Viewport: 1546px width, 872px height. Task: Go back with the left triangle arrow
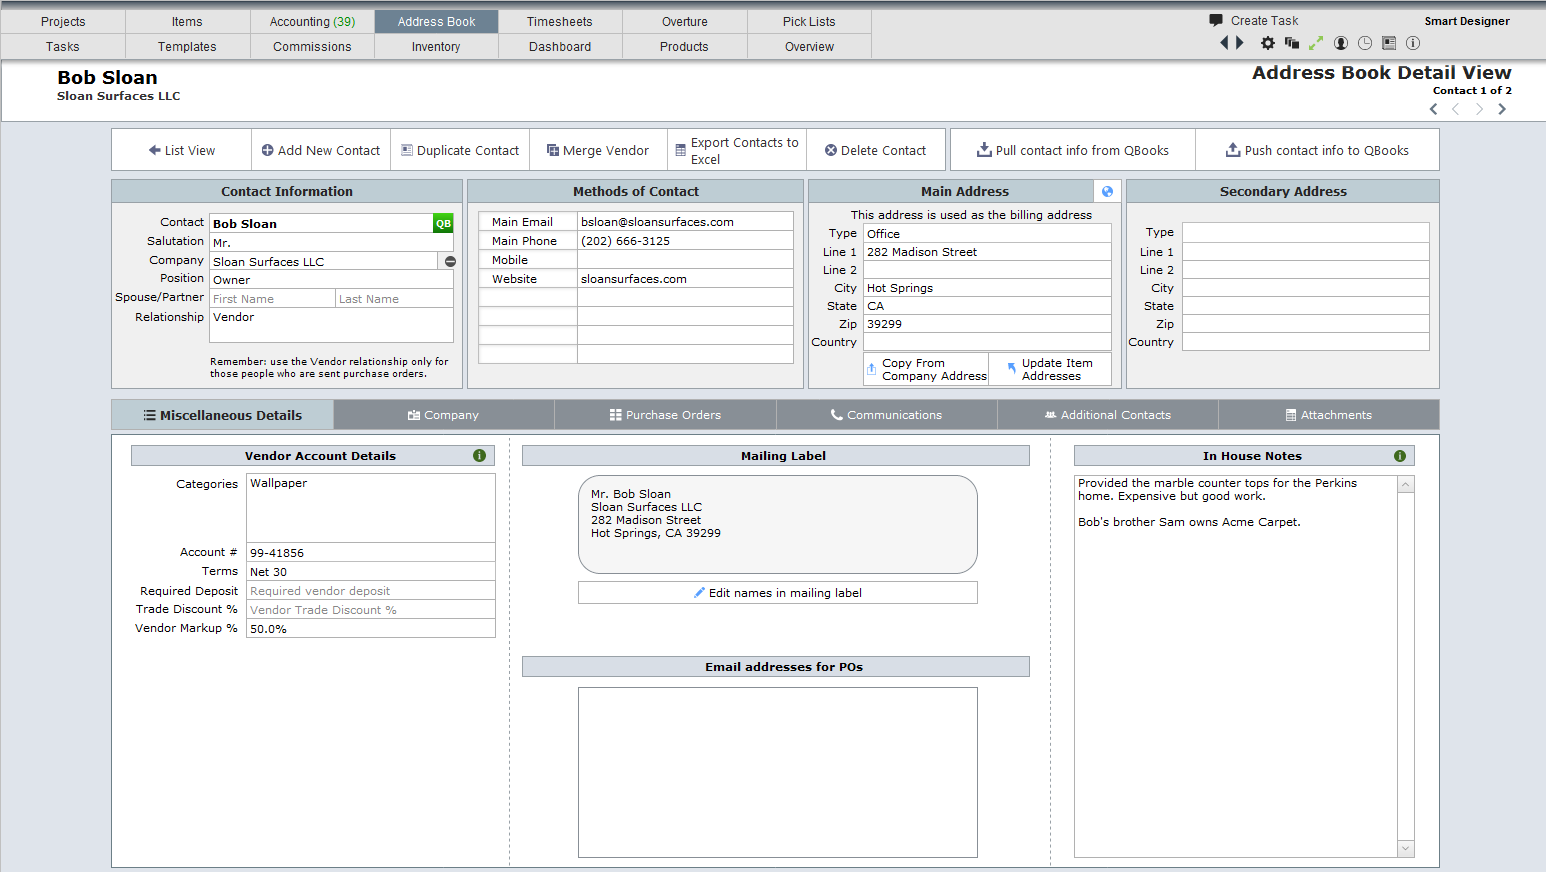1224,43
